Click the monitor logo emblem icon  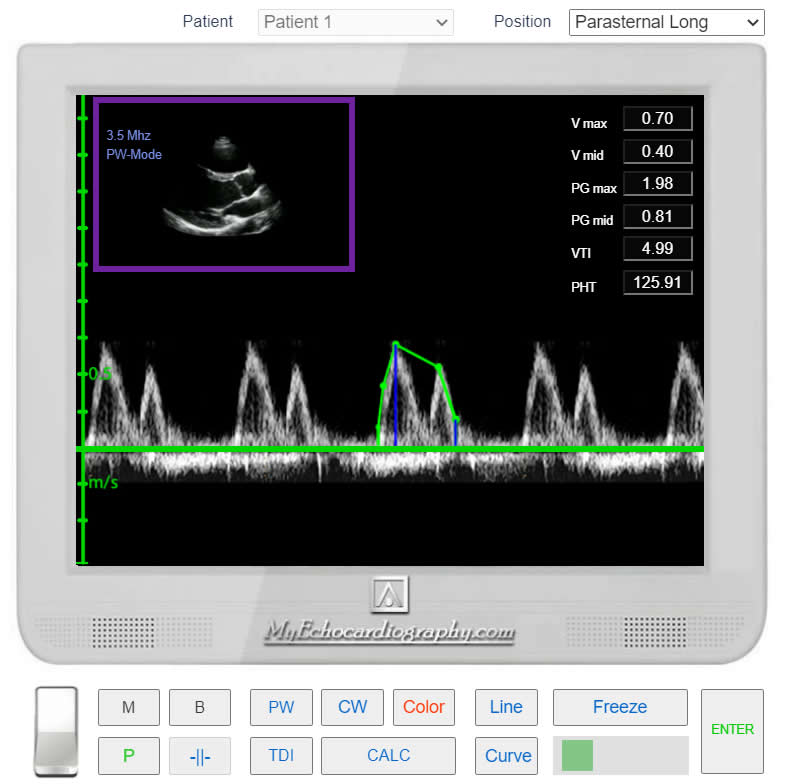click(389, 595)
